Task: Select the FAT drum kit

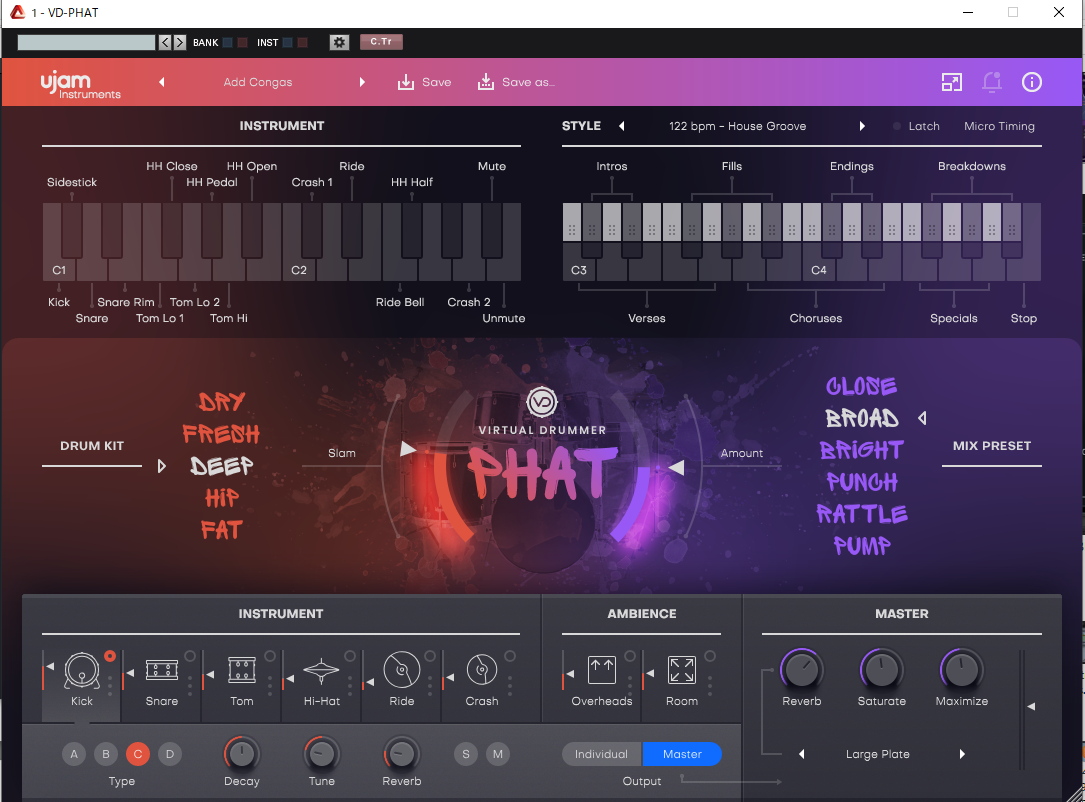Action: tap(221, 530)
